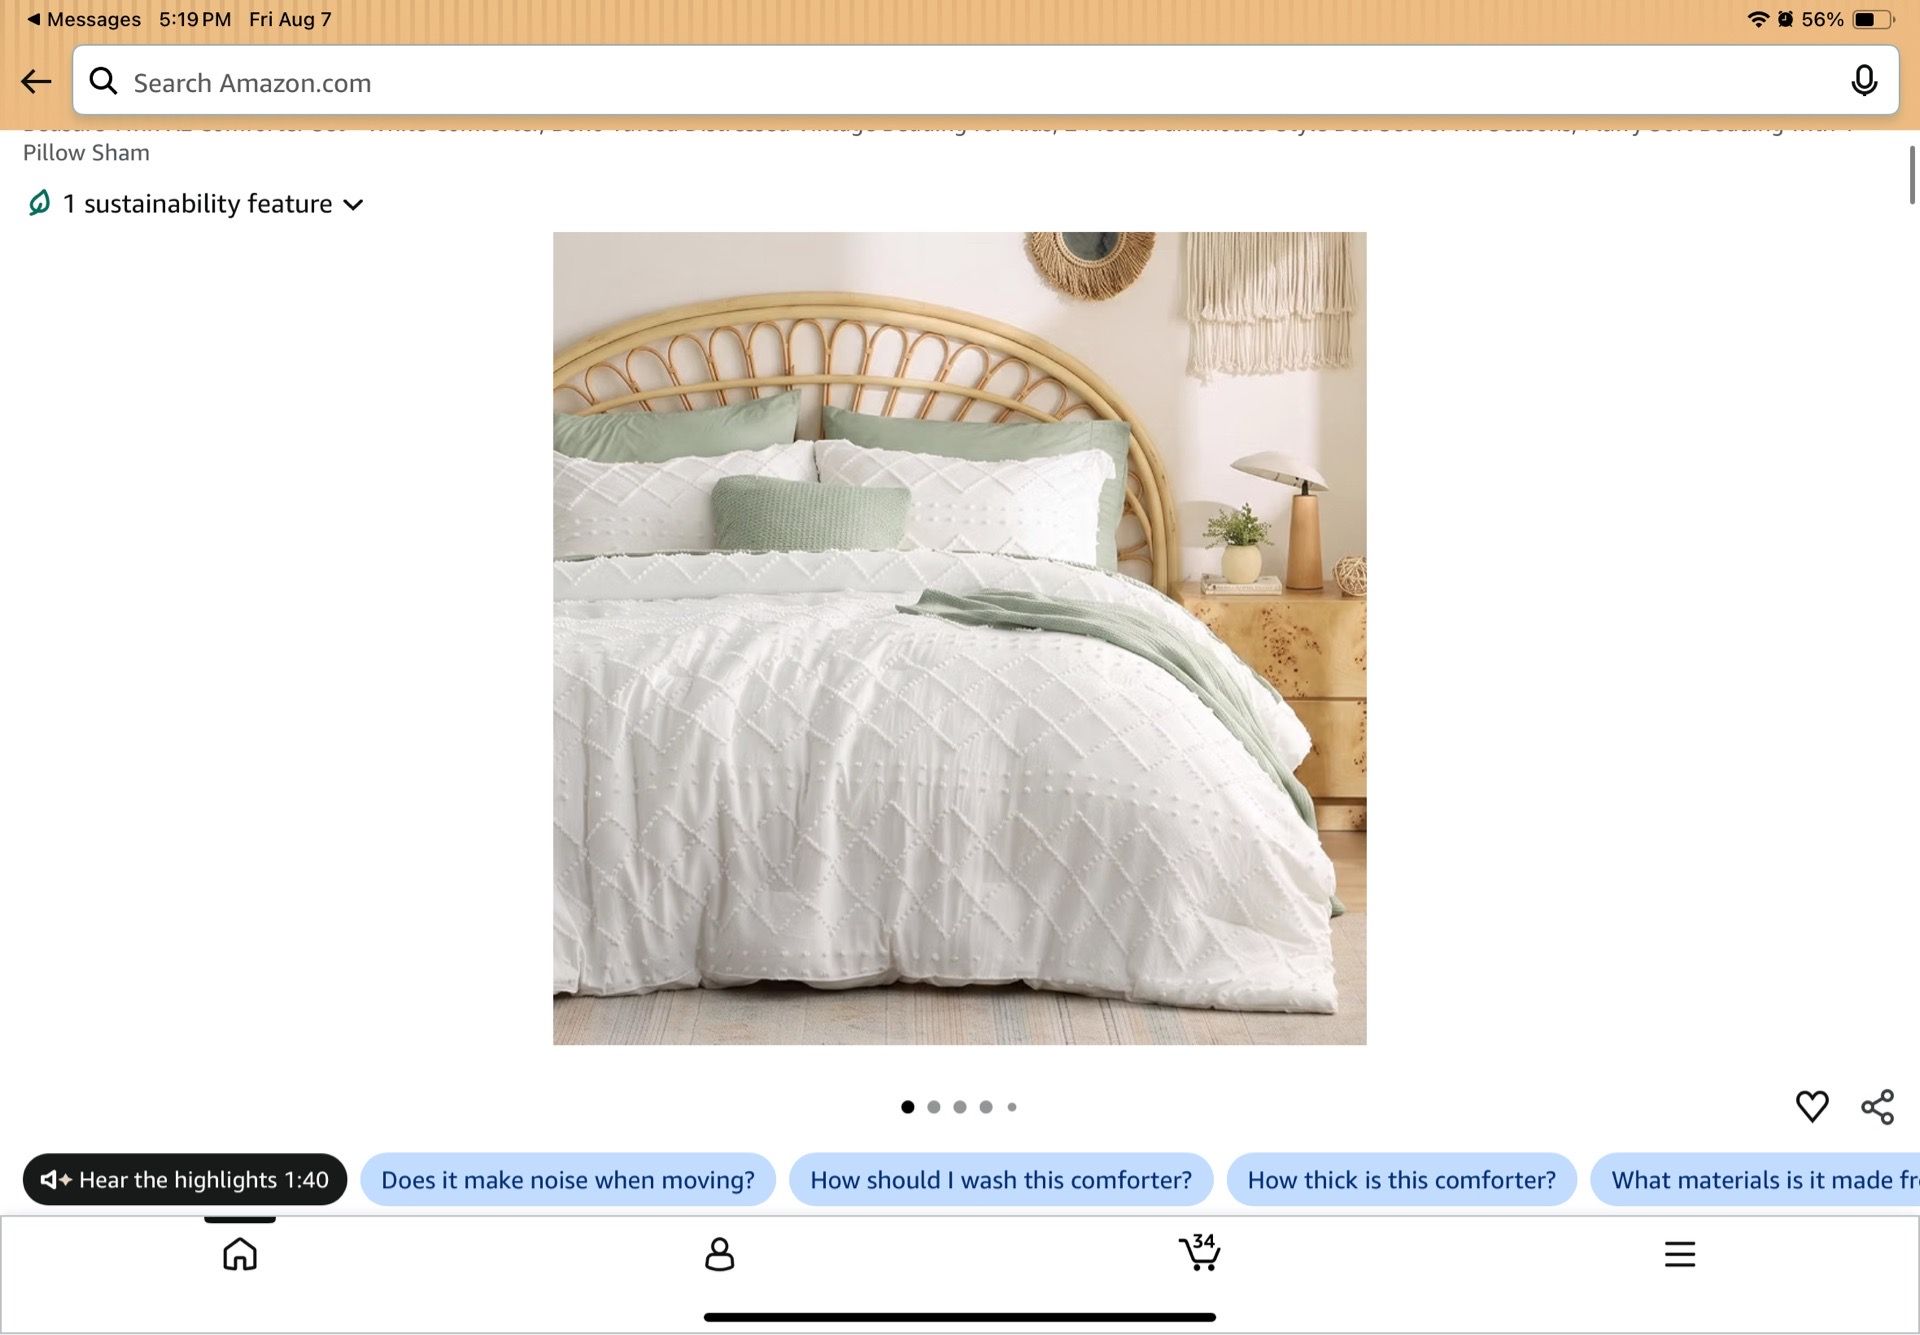Ask 'How should I wash this comforter?'
1920x1335 pixels.
[x=1001, y=1180]
